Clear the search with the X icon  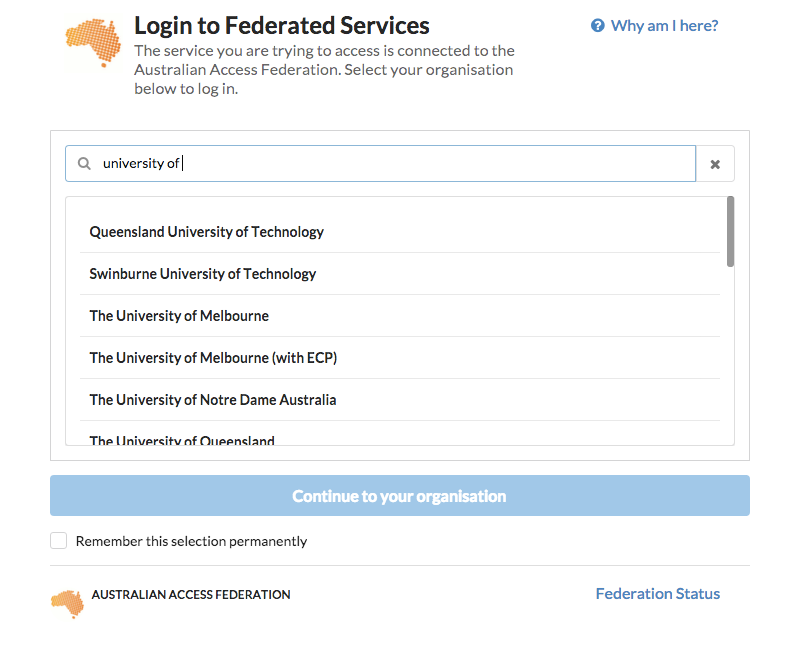(x=715, y=164)
